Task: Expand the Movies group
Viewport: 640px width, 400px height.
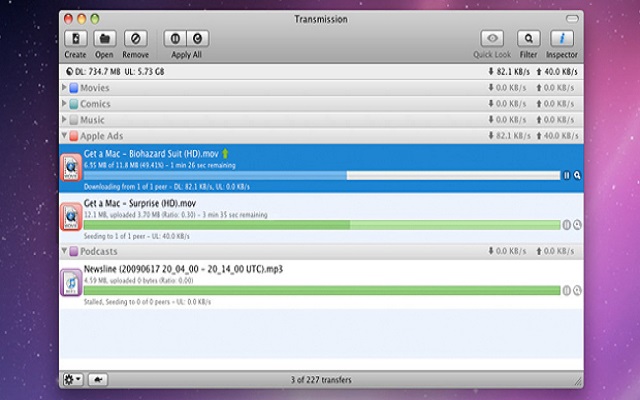Action: pos(66,88)
